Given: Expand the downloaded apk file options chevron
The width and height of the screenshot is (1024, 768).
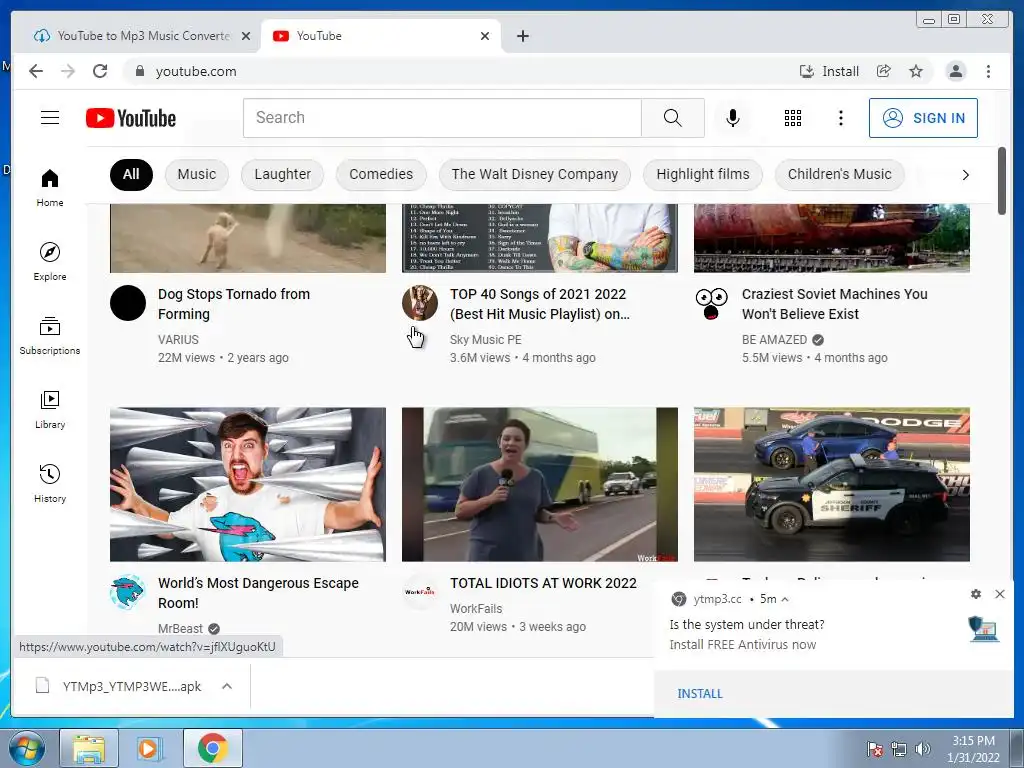Looking at the screenshot, I should 227,686.
